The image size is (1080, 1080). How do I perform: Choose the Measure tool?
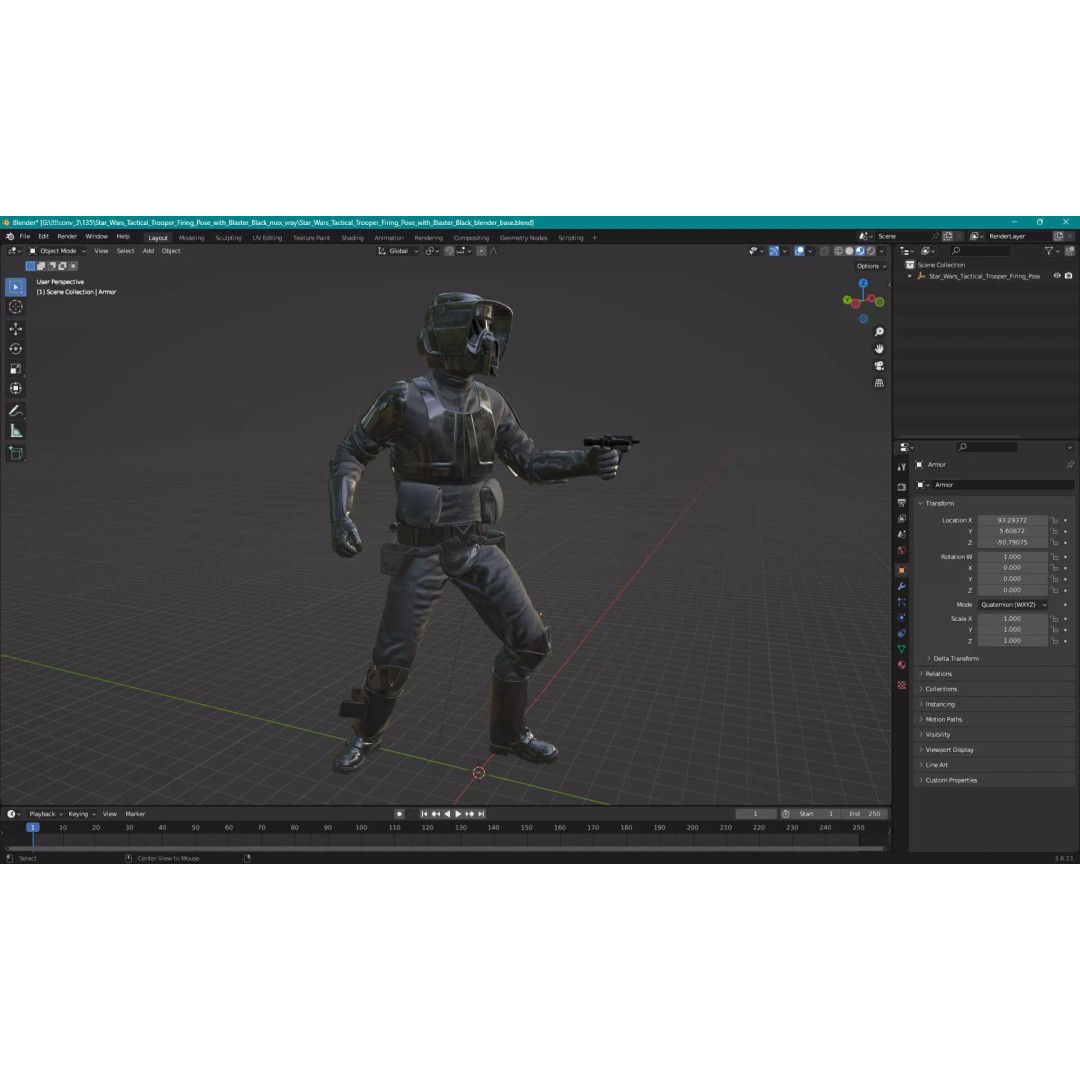pos(16,431)
